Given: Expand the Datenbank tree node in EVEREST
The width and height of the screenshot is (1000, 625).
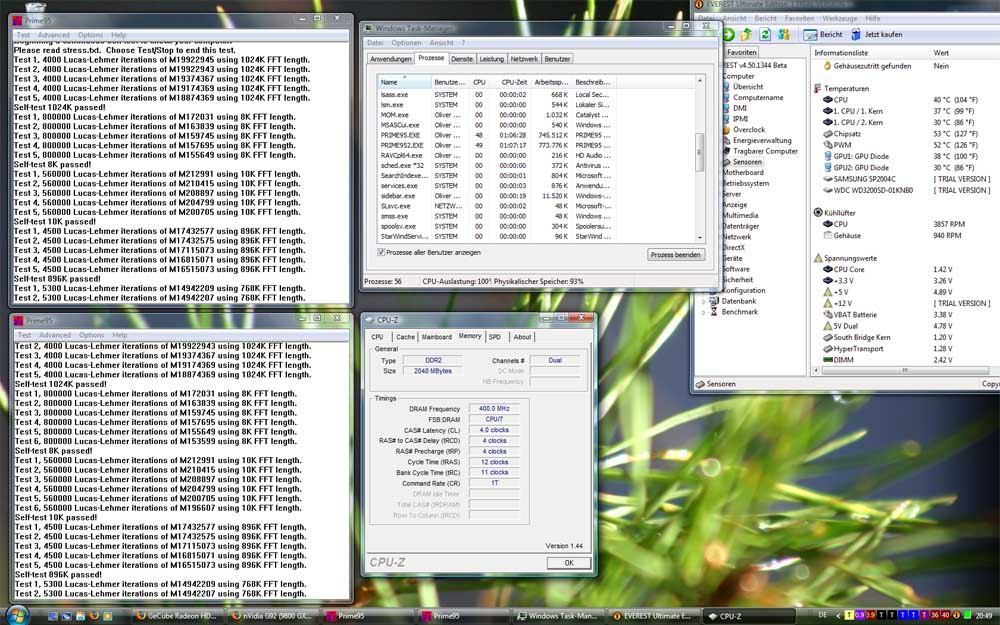Looking at the screenshot, I should click(x=704, y=301).
